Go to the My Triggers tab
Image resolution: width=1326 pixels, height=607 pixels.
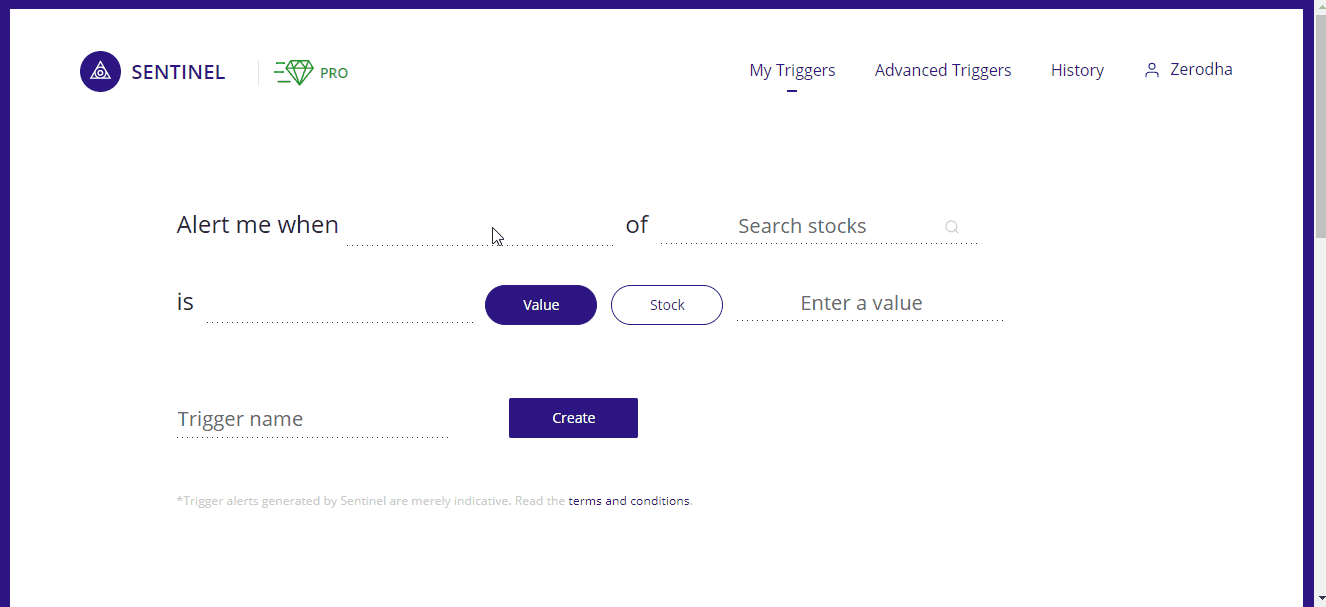[x=792, y=70]
